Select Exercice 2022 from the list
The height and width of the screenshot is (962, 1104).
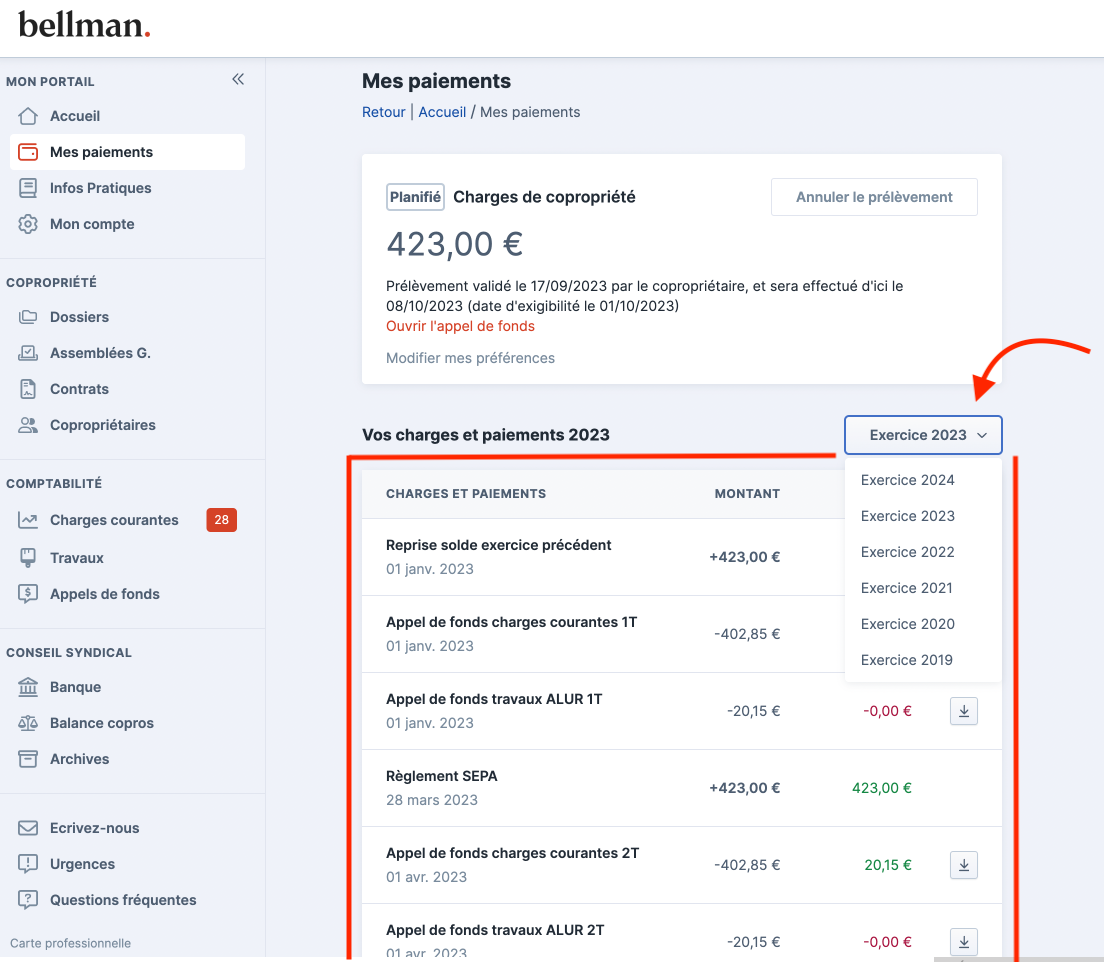(x=907, y=552)
